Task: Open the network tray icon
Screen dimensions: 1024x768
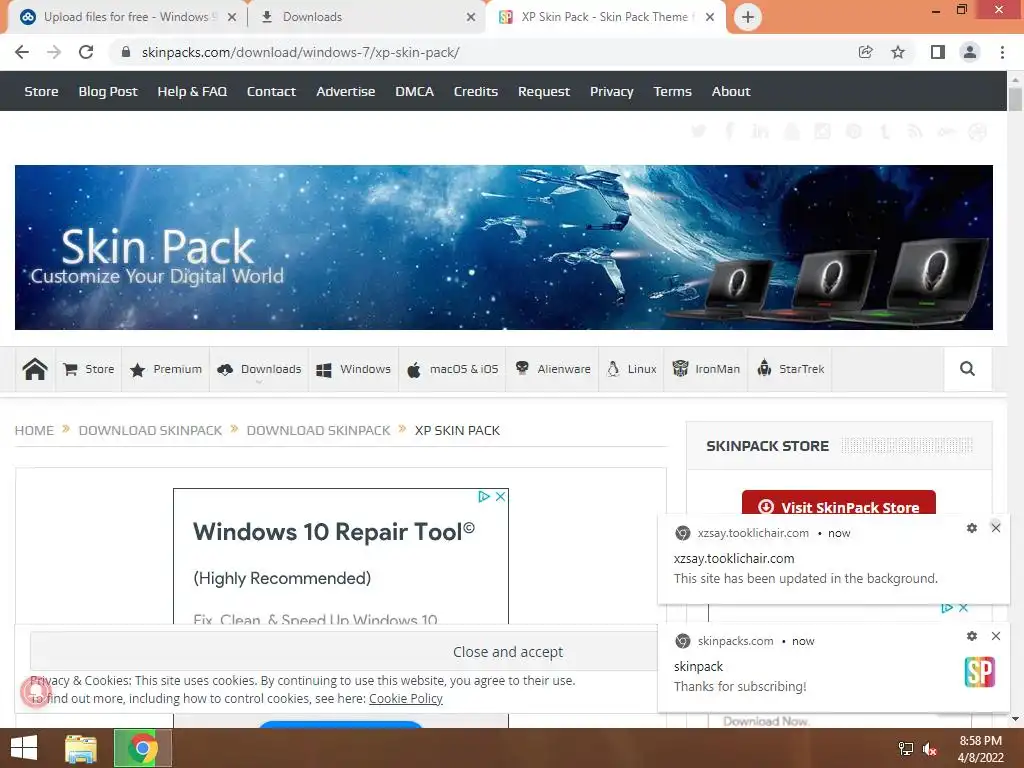Action: (906, 749)
